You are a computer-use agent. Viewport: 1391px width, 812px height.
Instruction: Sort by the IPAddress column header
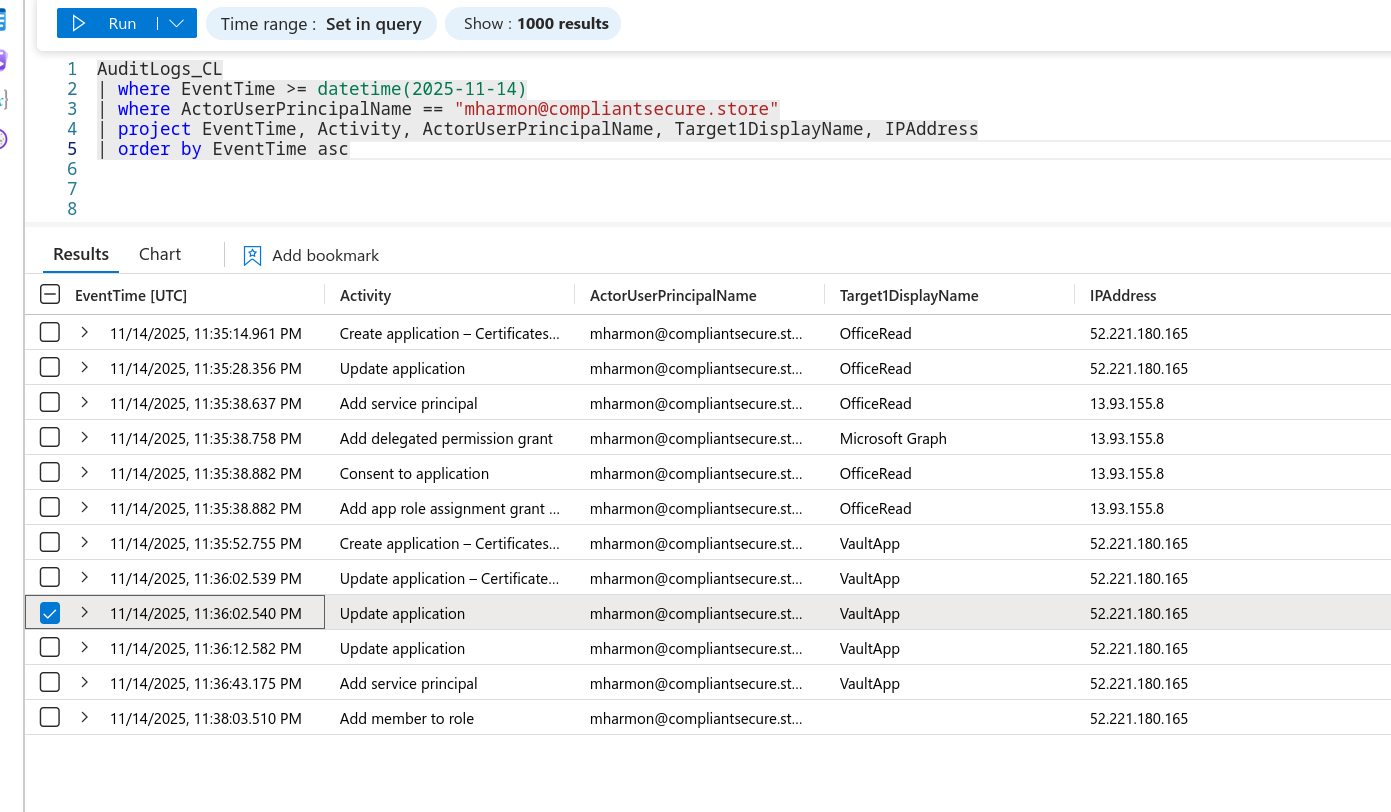1123,295
